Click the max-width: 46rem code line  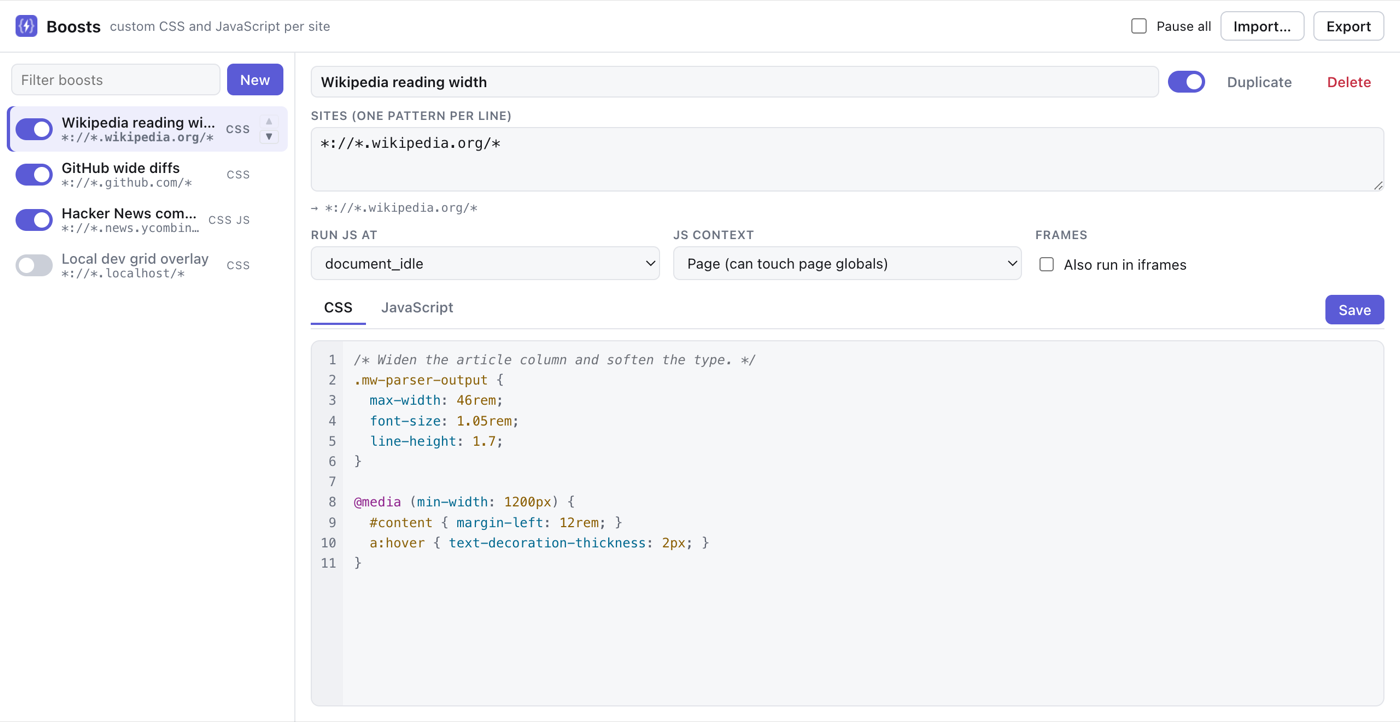click(x=436, y=400)
